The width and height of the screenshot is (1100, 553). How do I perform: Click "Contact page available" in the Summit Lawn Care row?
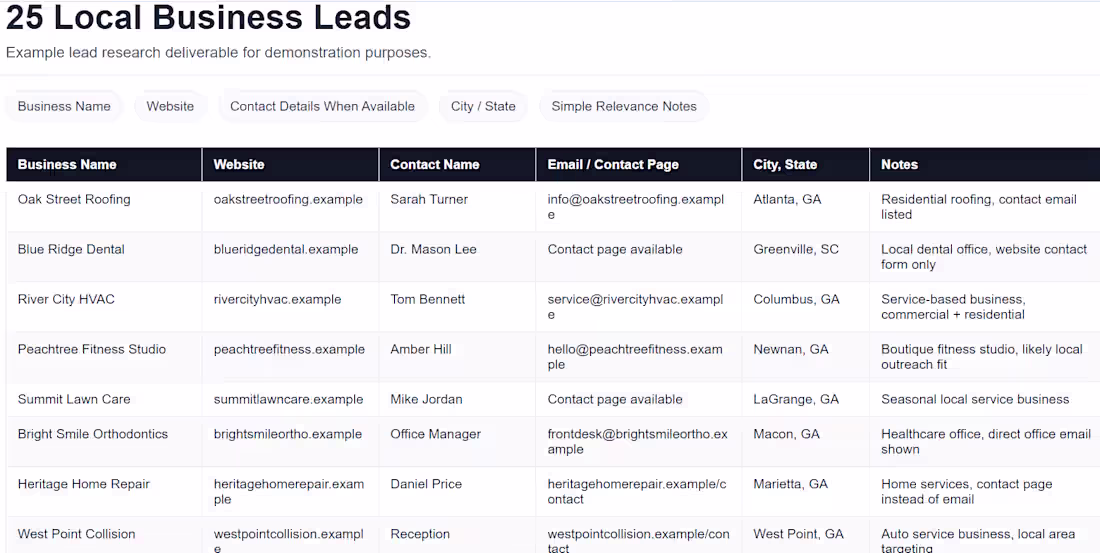615,399
